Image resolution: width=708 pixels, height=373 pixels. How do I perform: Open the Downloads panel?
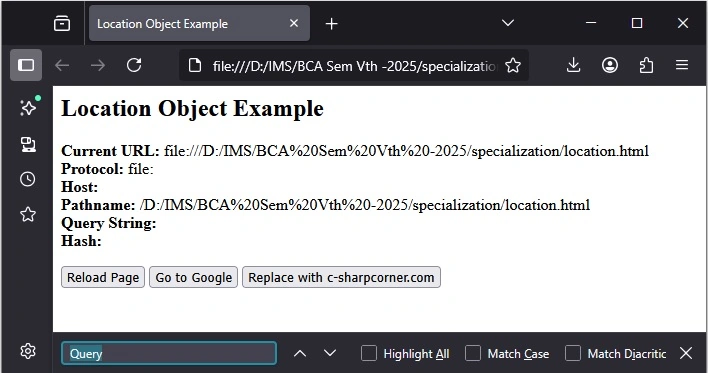coord(573,65)
